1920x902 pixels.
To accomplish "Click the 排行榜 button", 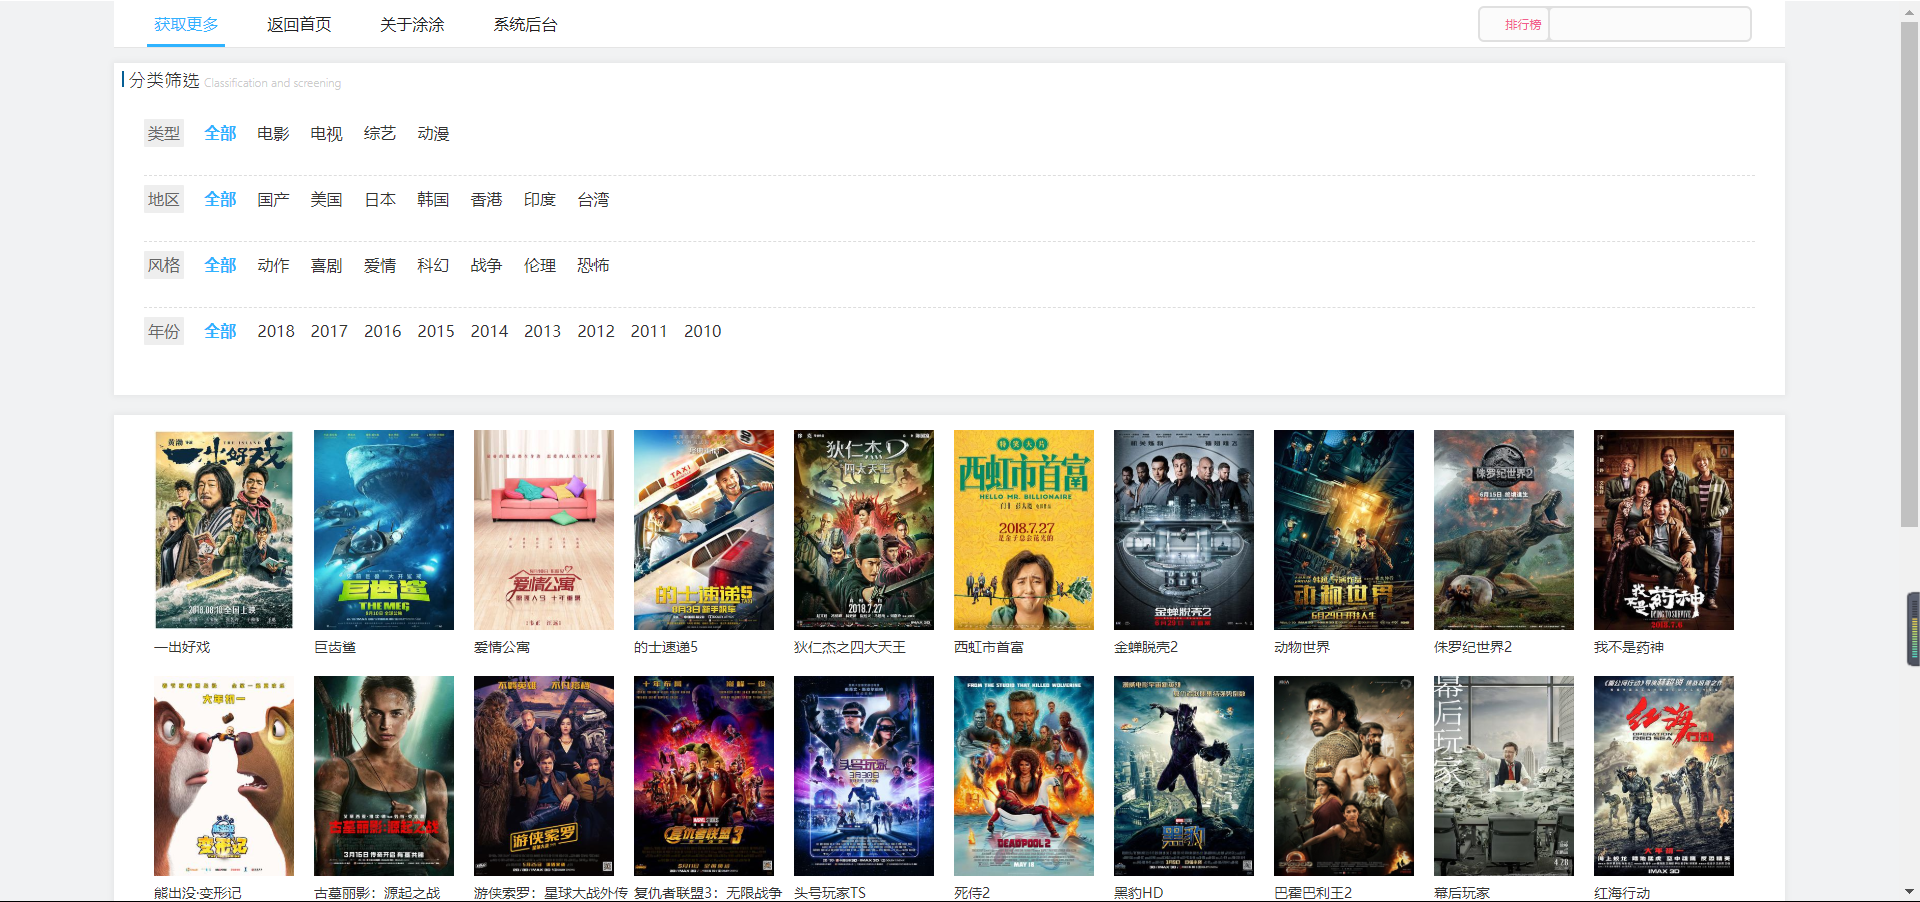I will pyautogui.click(x=1522, y=24).
